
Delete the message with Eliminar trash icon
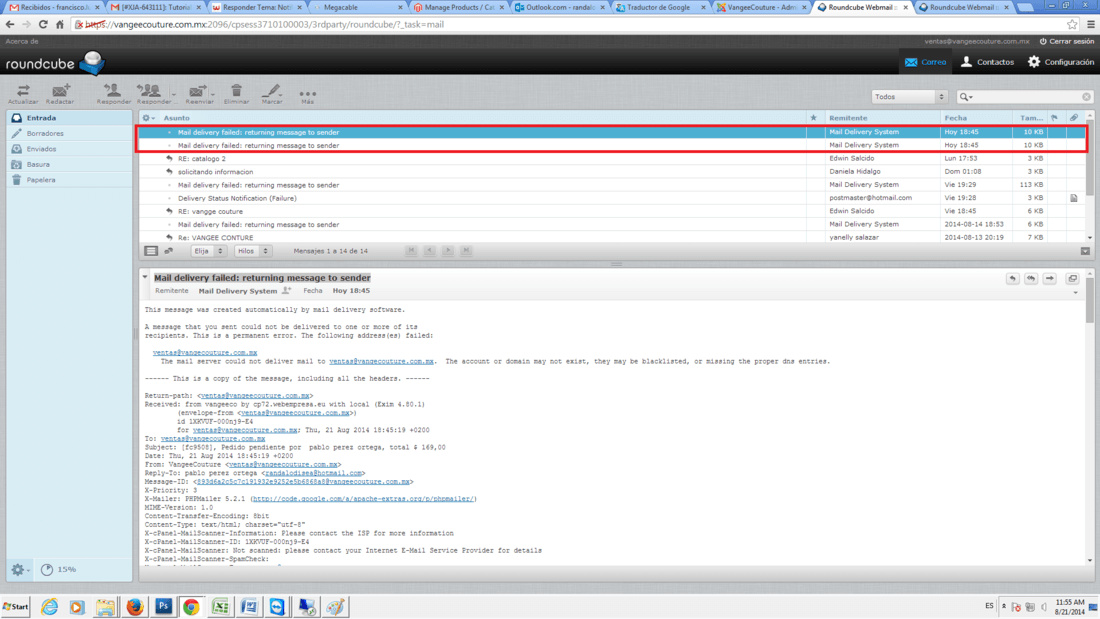pyautogui.click(x=236, y=94)
